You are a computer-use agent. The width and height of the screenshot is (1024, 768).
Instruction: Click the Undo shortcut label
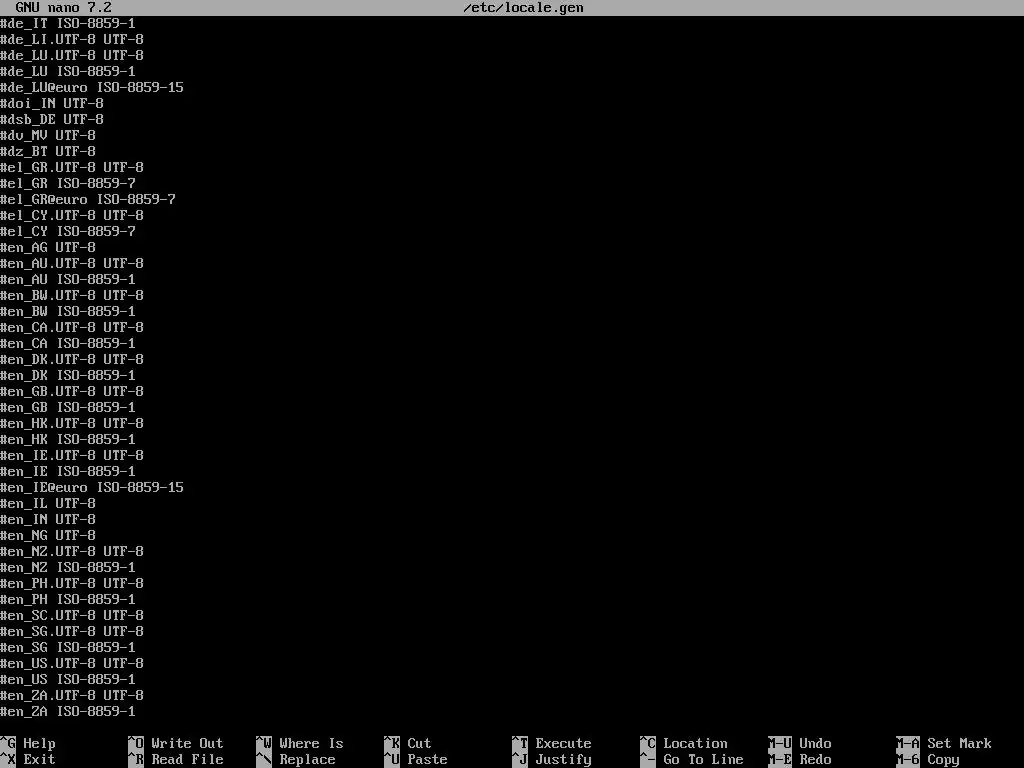tap(815, 743)
